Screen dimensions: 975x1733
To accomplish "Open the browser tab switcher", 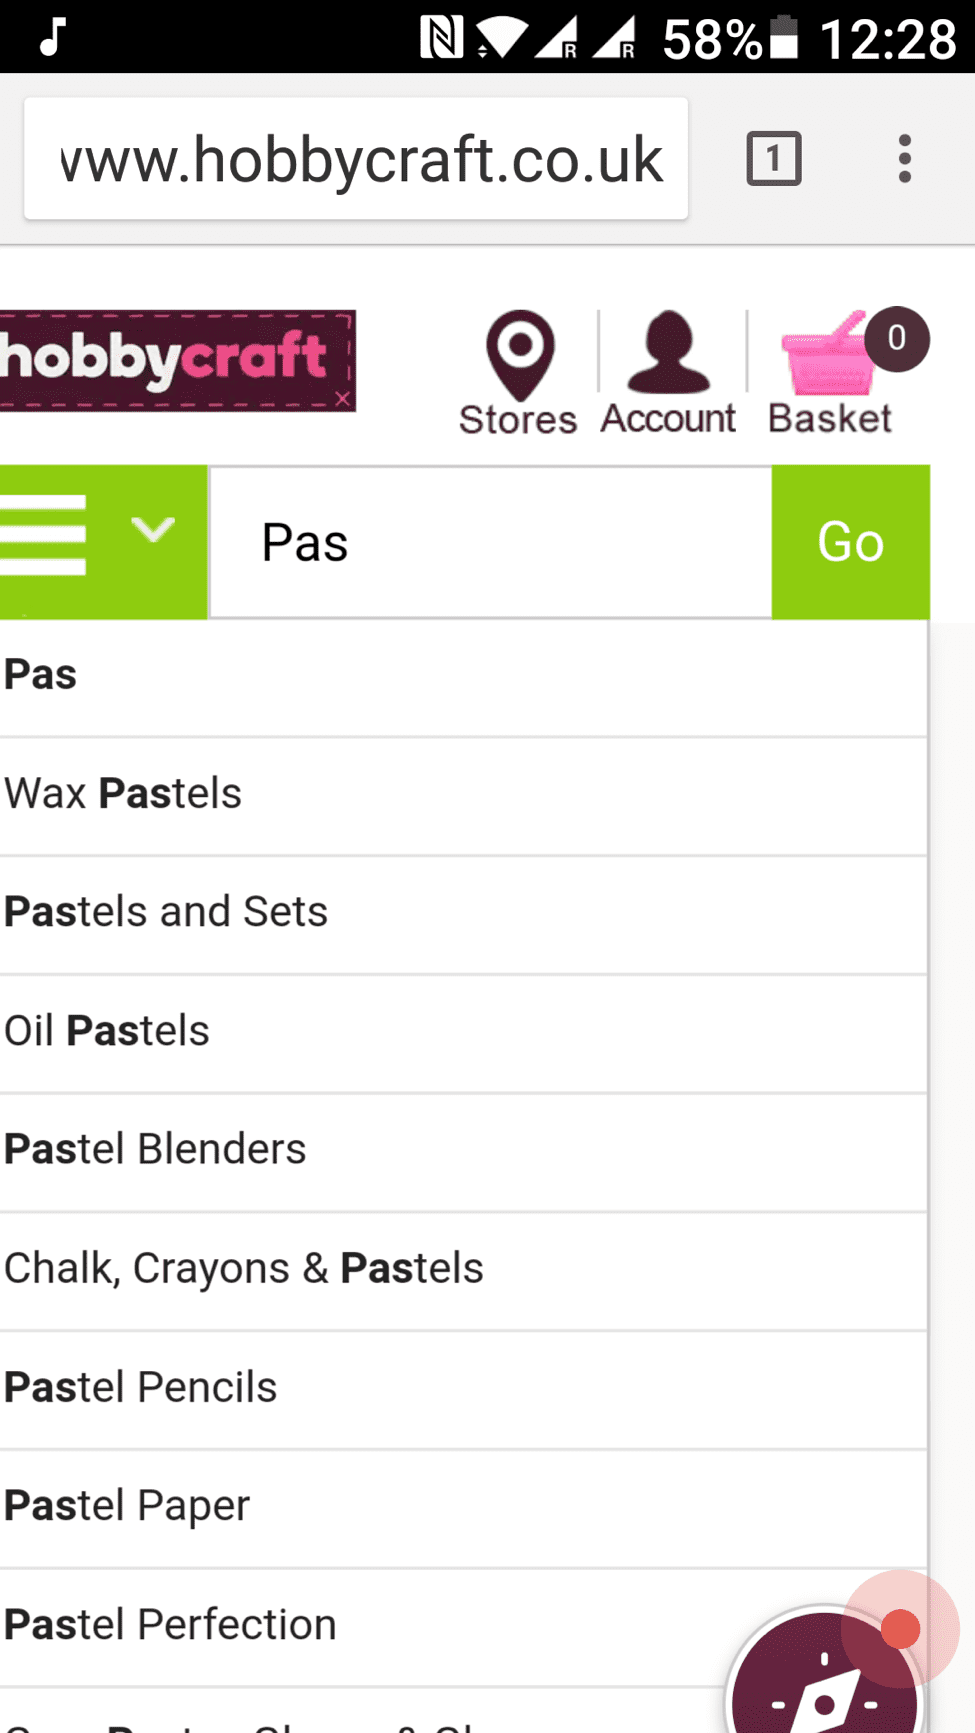I will coord(773,159).
